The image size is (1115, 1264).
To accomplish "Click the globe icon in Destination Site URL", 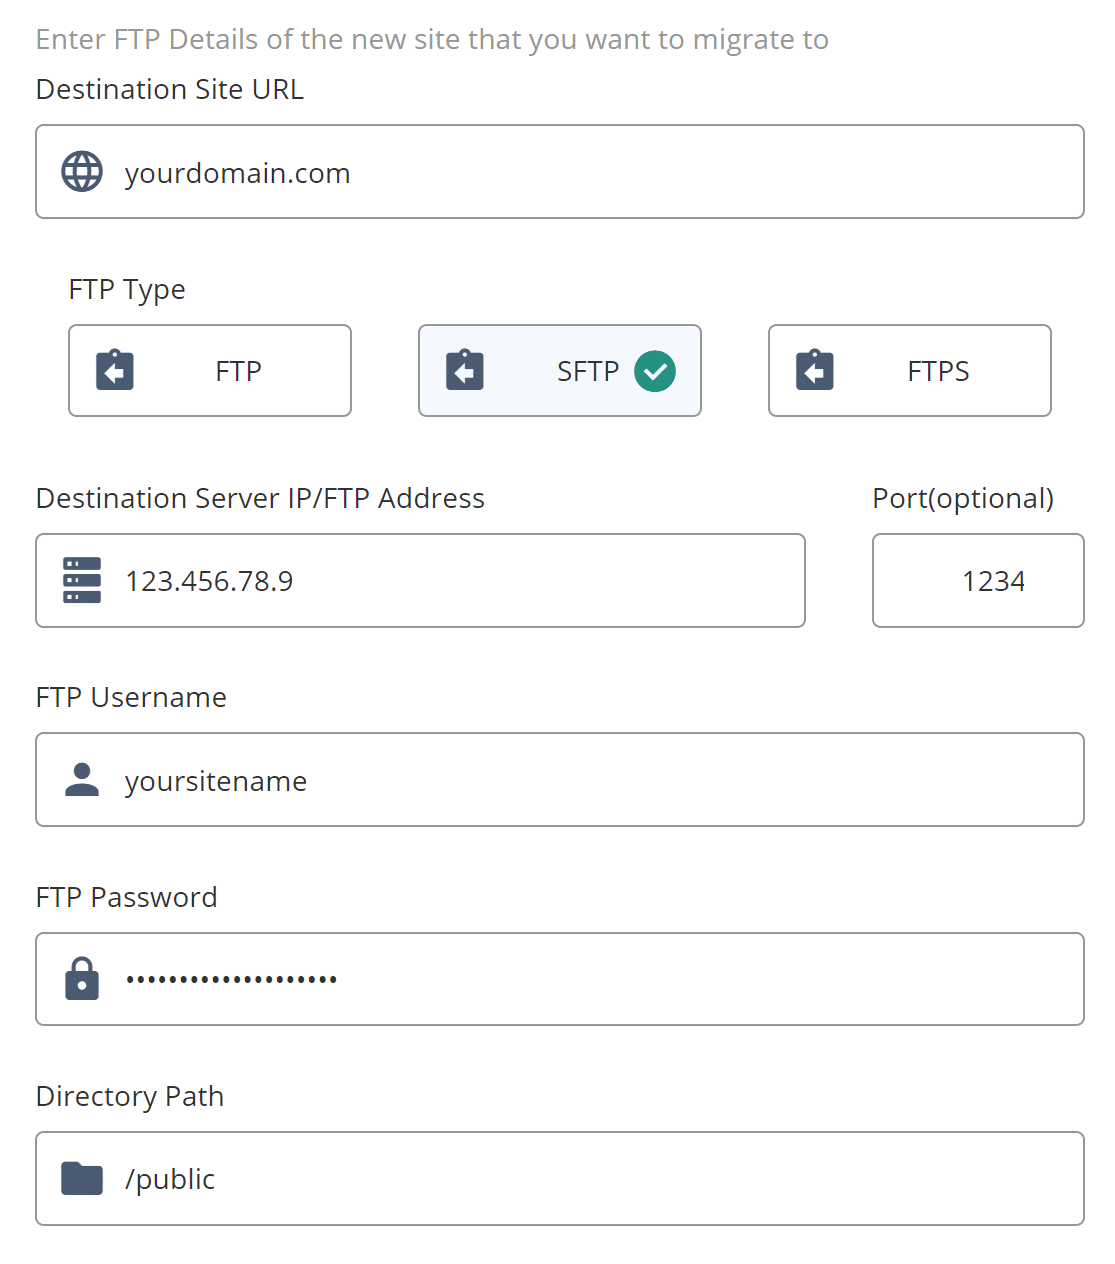I will click(82, 172).
